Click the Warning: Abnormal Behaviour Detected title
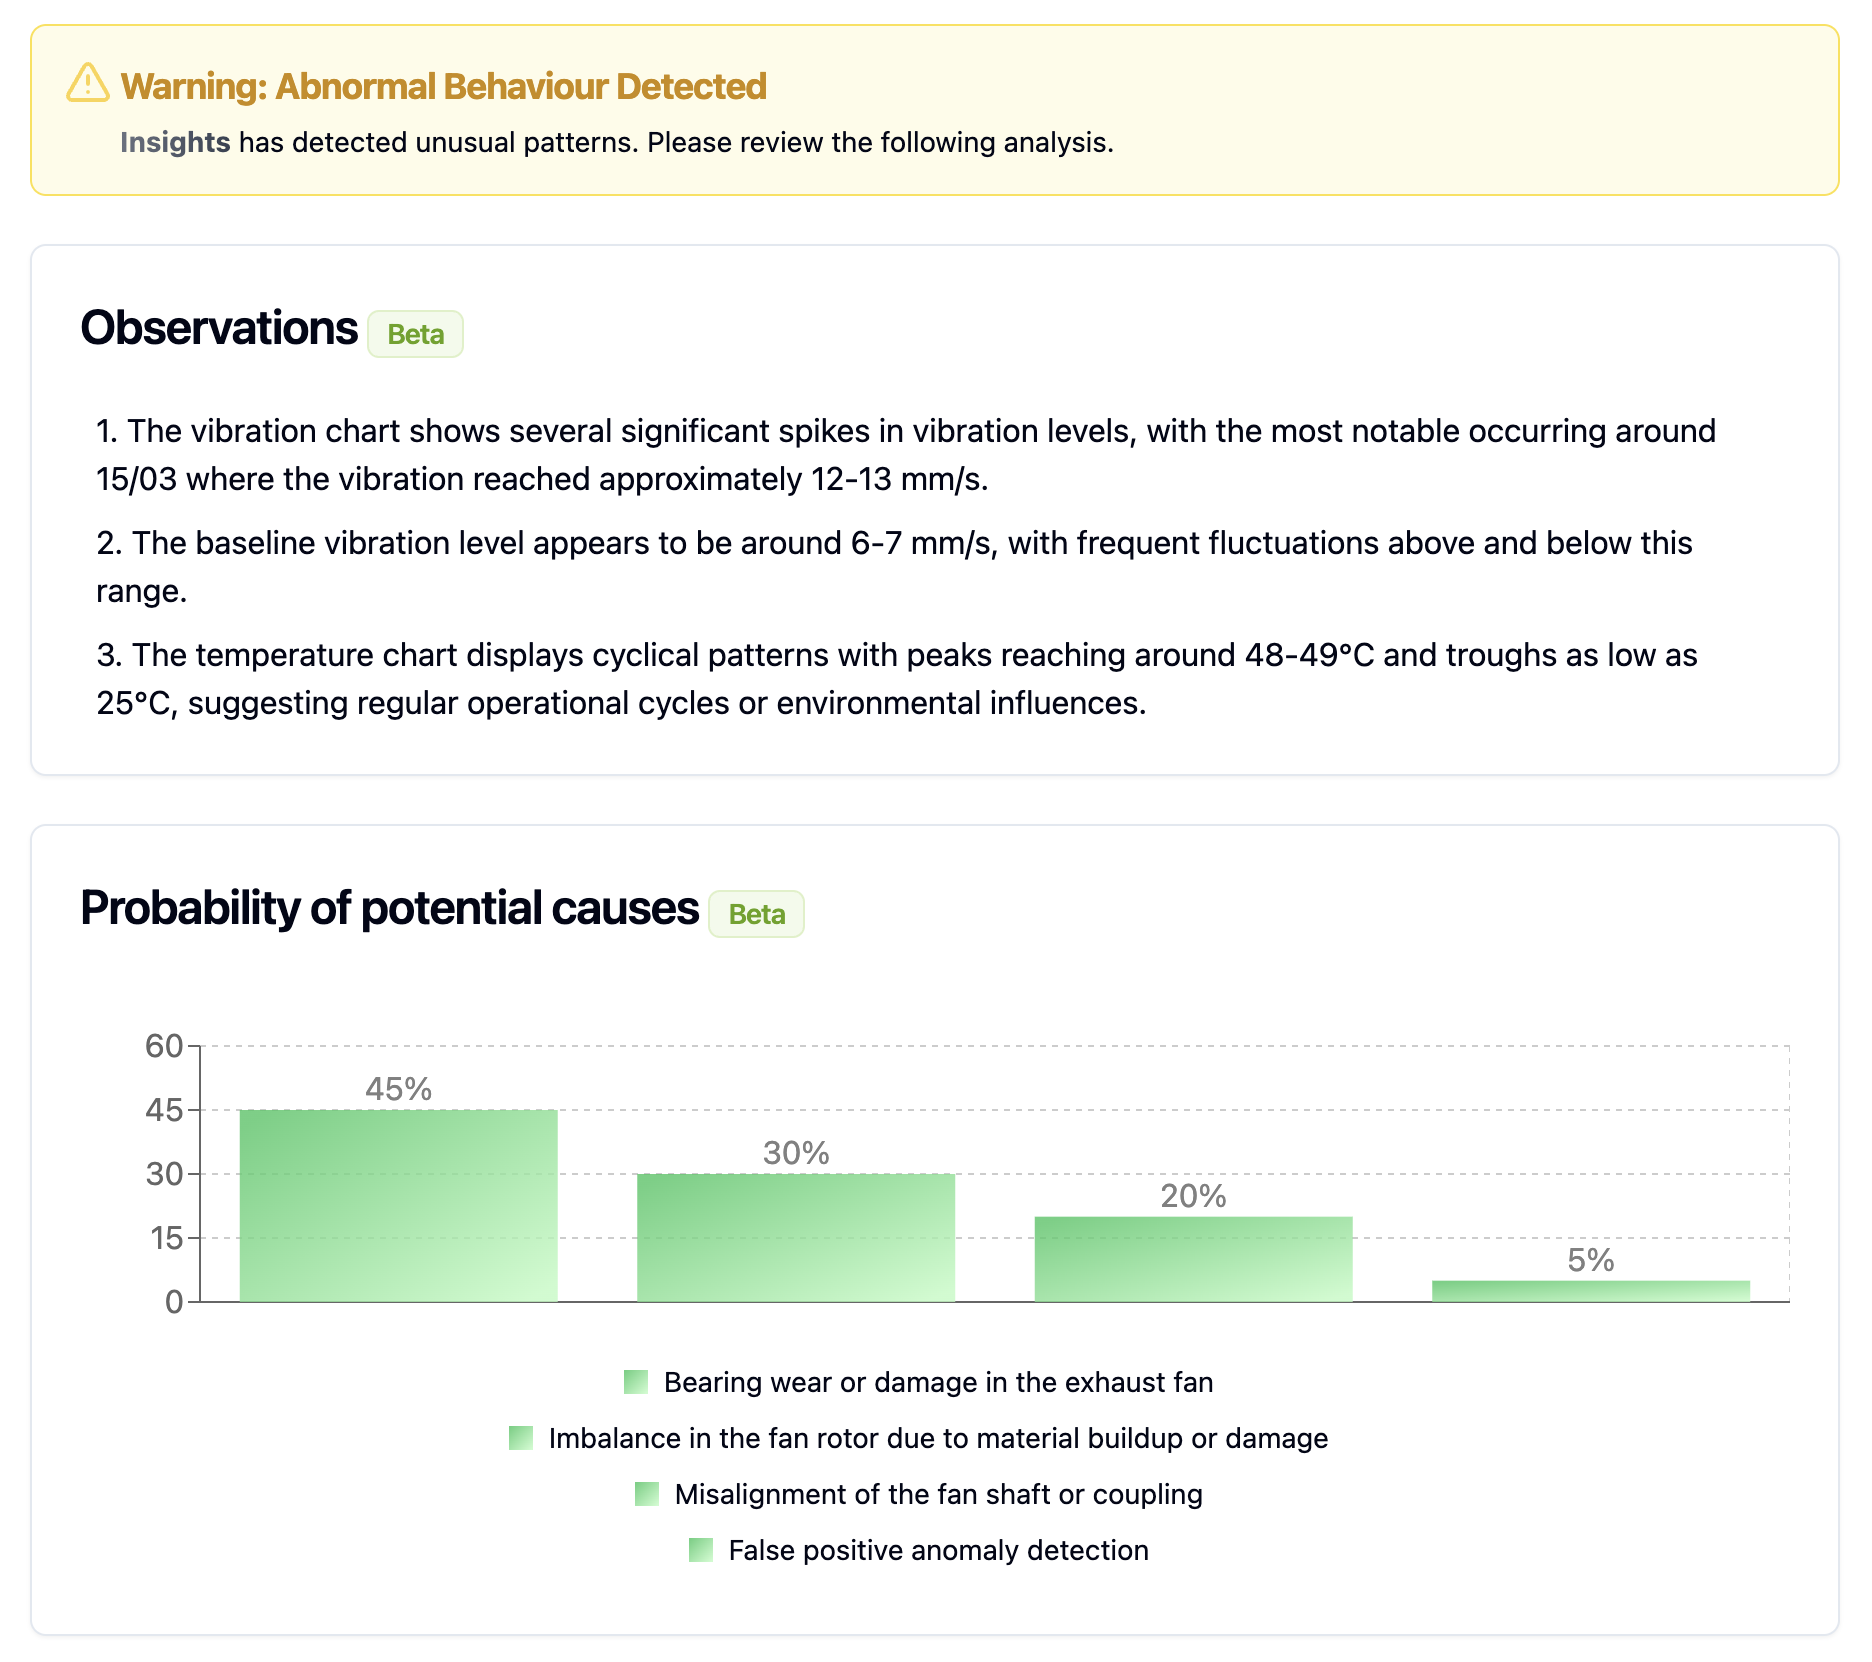Screen dimensions: 1872x1662 point(443,86)
